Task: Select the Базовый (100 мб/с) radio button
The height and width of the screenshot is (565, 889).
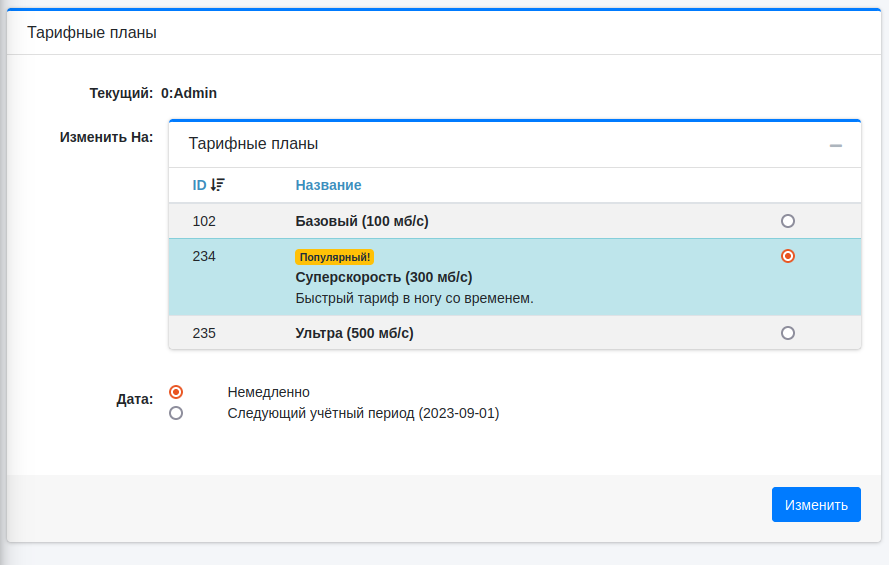Action: click(788, 221)
